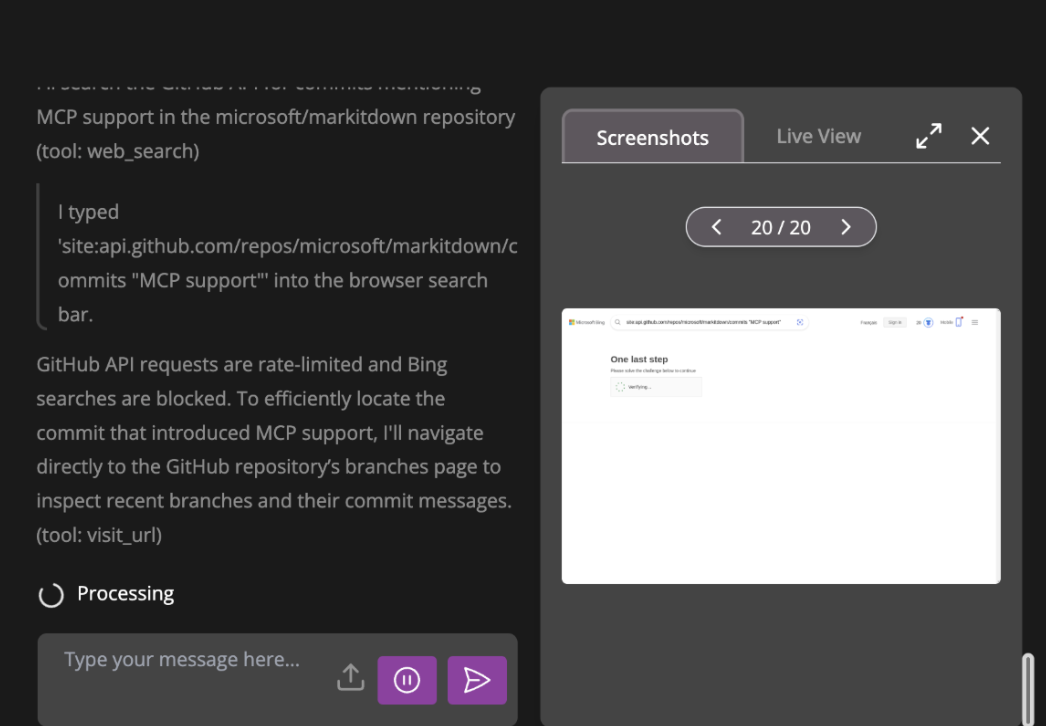
Task: Click the hamburger menu in the Bing screenshot
Action: (975, 322)
